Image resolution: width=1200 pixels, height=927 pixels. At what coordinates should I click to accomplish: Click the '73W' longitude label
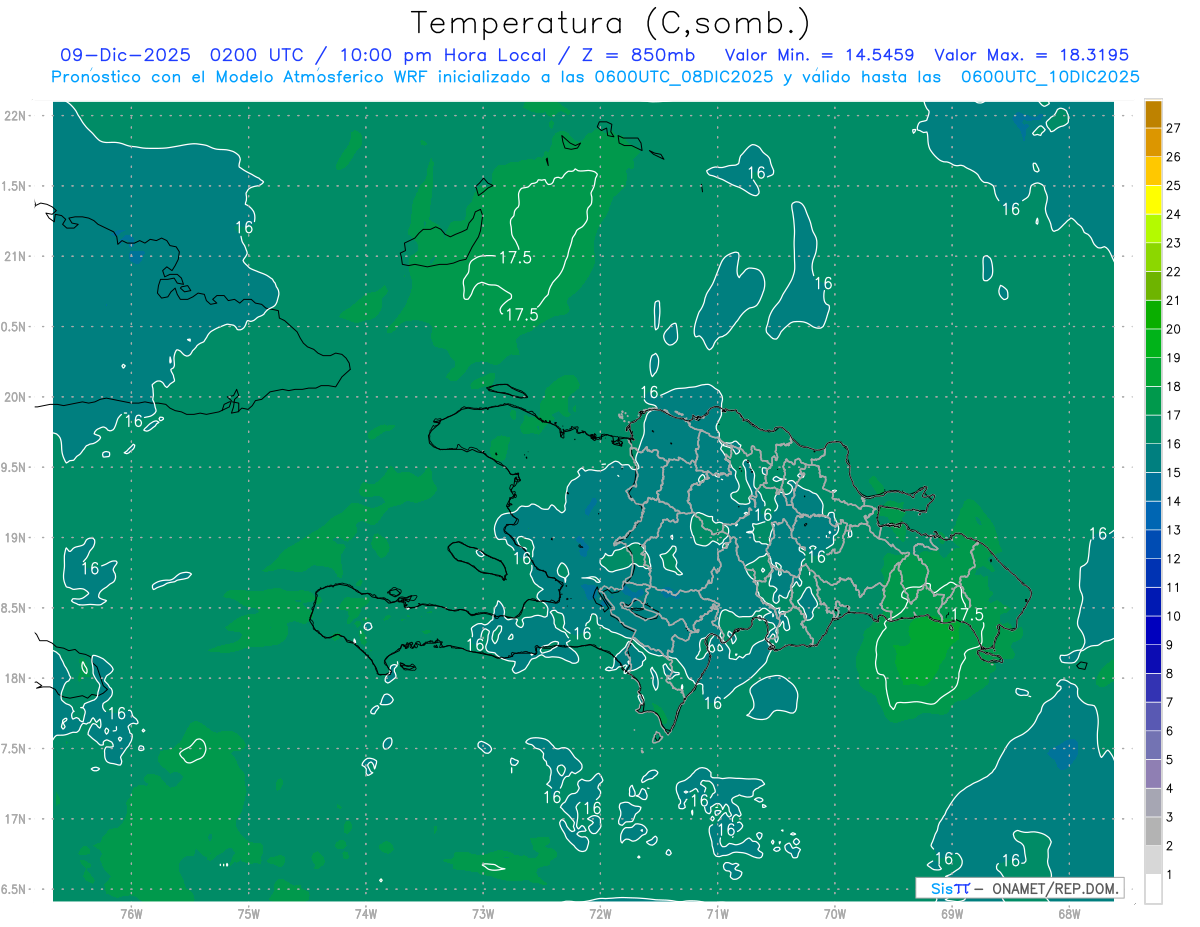483,914
